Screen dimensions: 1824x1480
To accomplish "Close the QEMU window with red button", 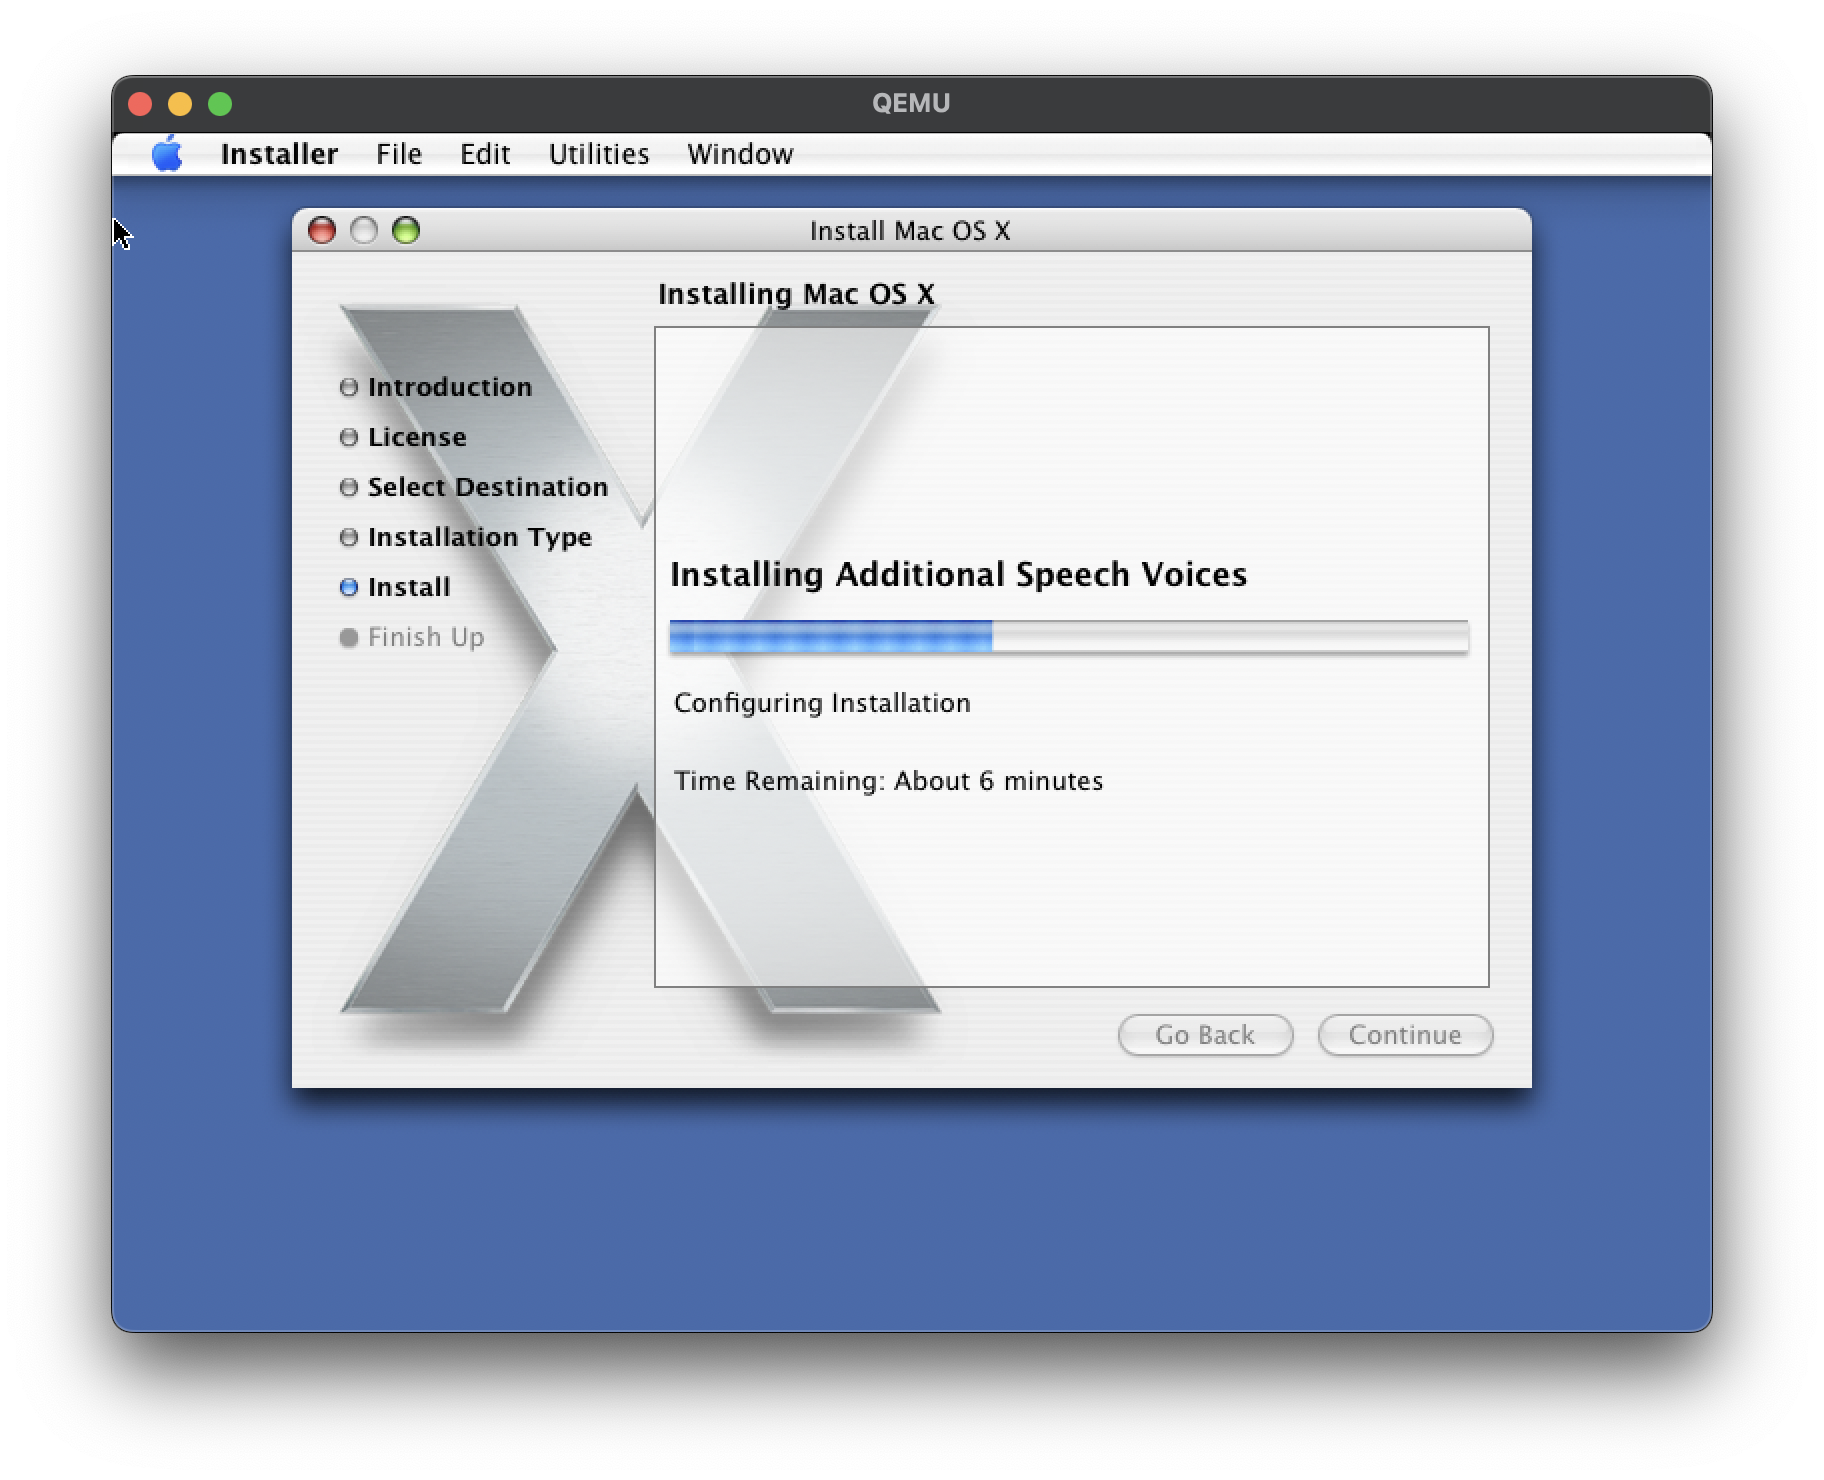I will 140,104.
